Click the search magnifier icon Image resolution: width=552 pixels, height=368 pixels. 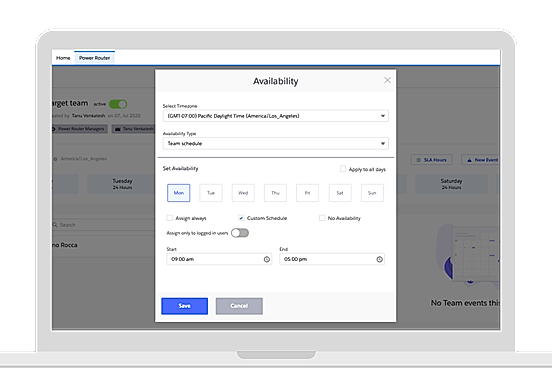[x=55, y=225]
